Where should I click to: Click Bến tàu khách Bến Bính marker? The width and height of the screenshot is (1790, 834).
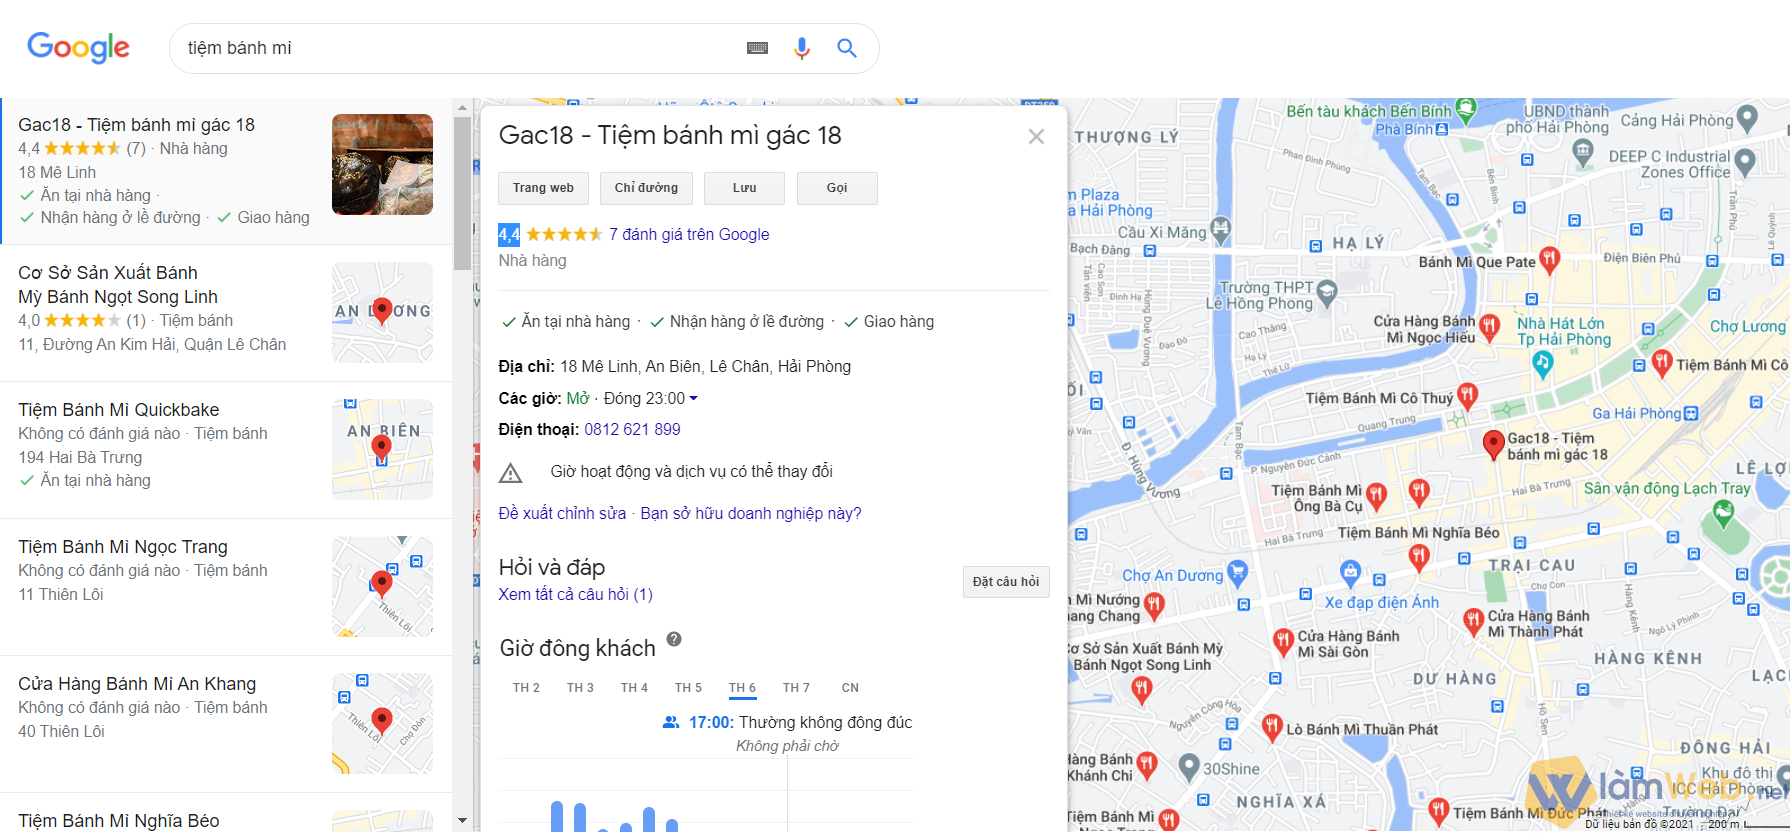tap(1466, 109)
